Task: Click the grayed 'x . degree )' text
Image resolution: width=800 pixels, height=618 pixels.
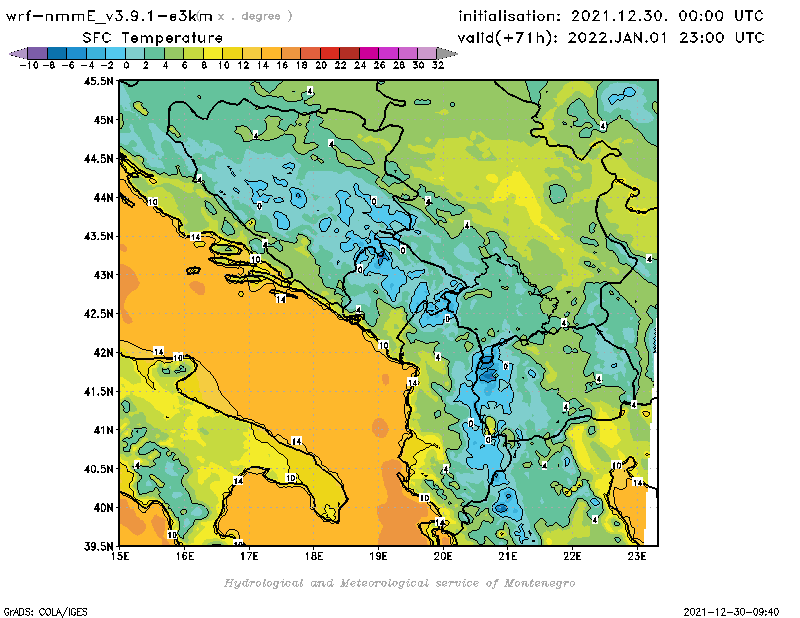Action: [255, 16]
